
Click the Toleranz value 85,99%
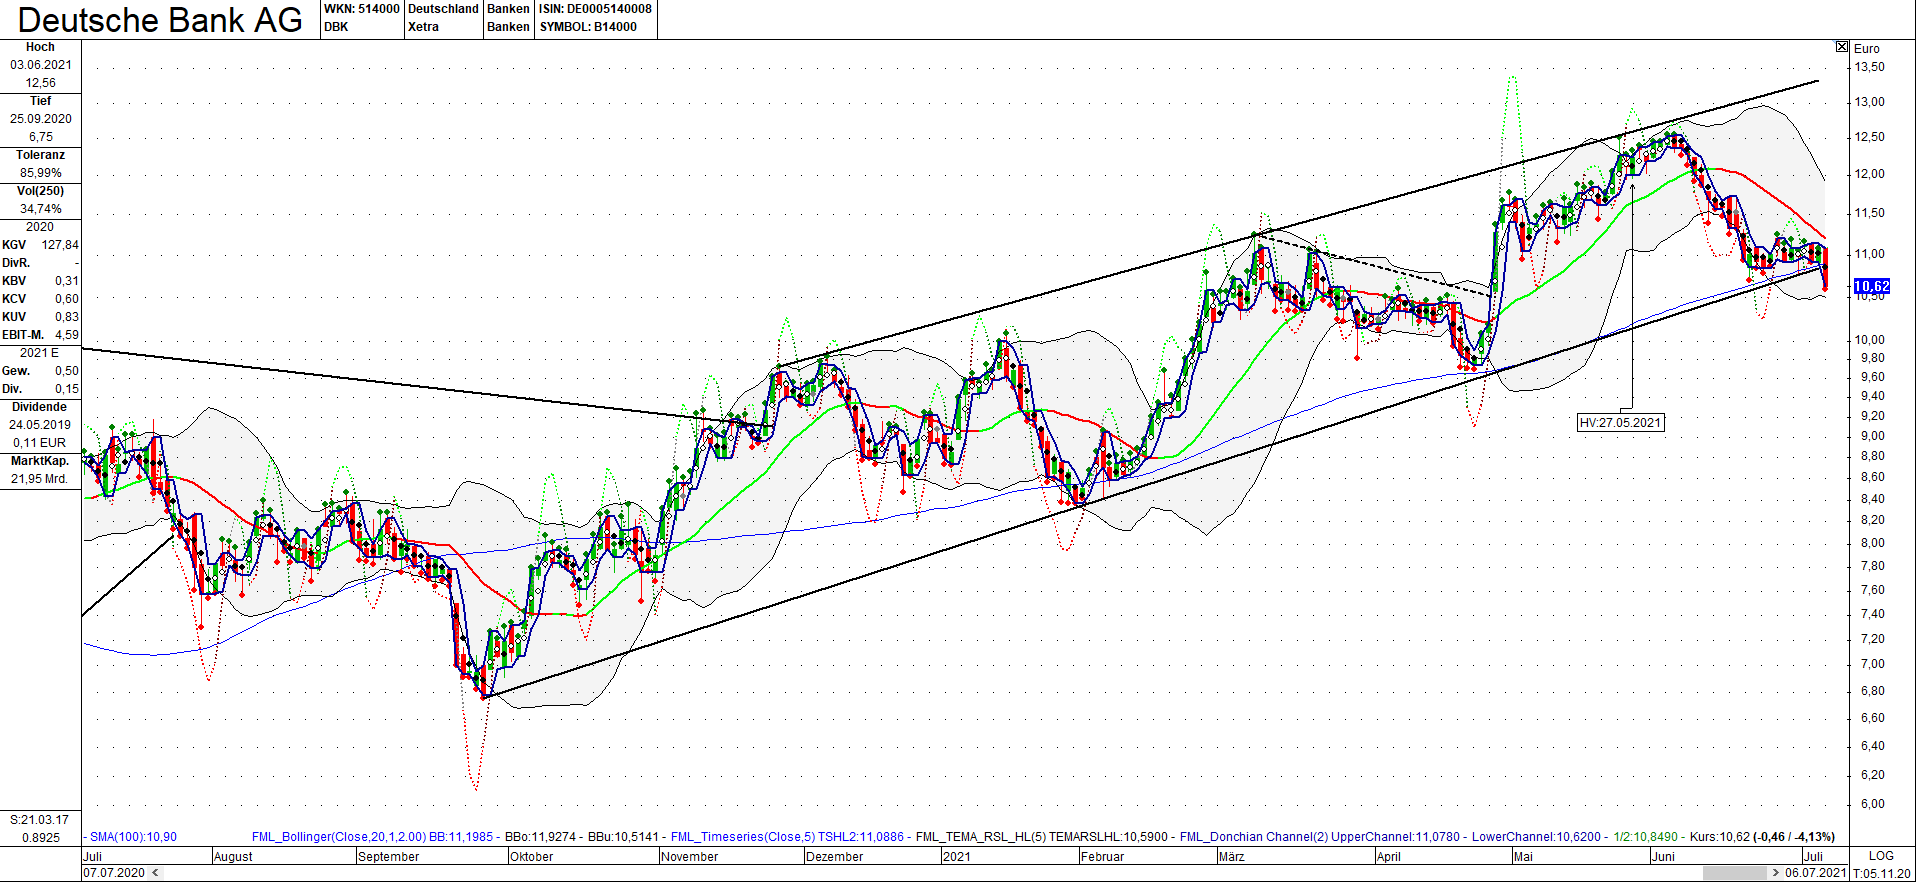click(41, 173)
